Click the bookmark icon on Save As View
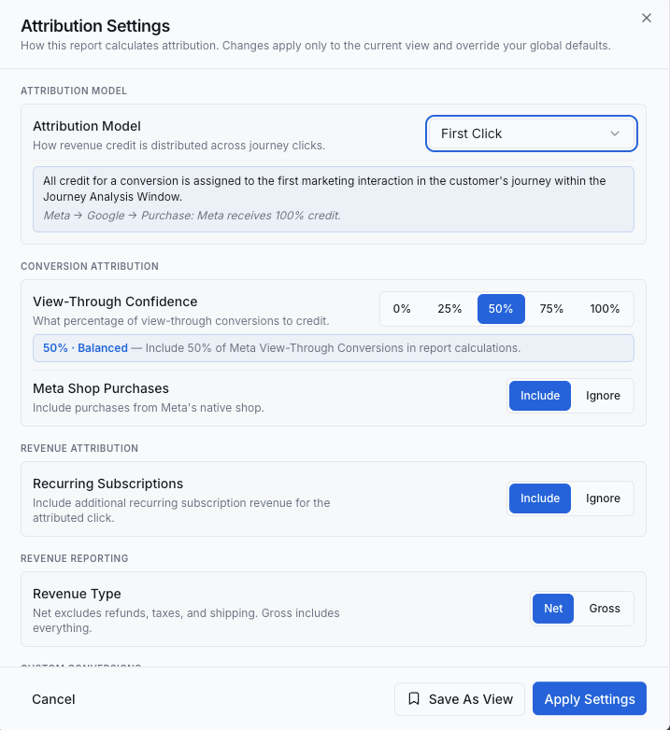Image resolution: width=670 pixels, height=730 pixels. click(x=413, y=698)
